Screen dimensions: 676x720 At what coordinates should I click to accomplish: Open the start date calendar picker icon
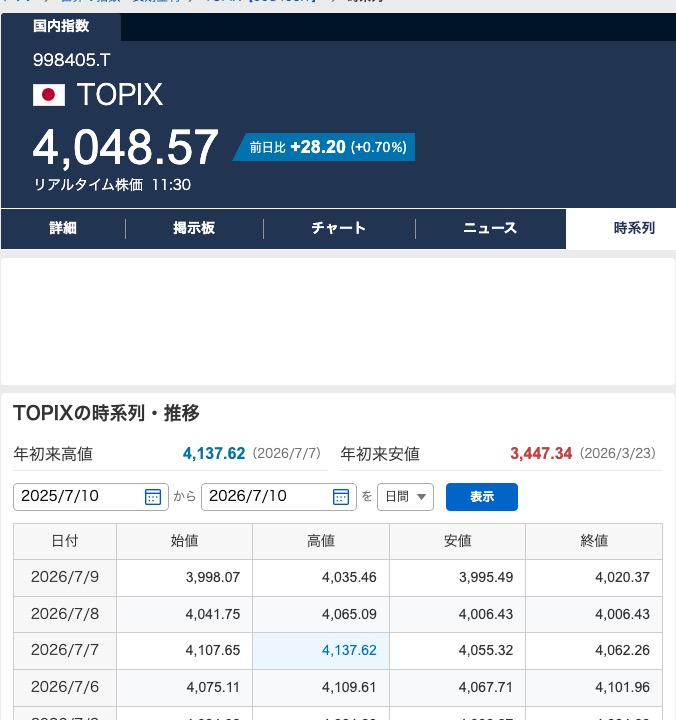pos(153,497)
